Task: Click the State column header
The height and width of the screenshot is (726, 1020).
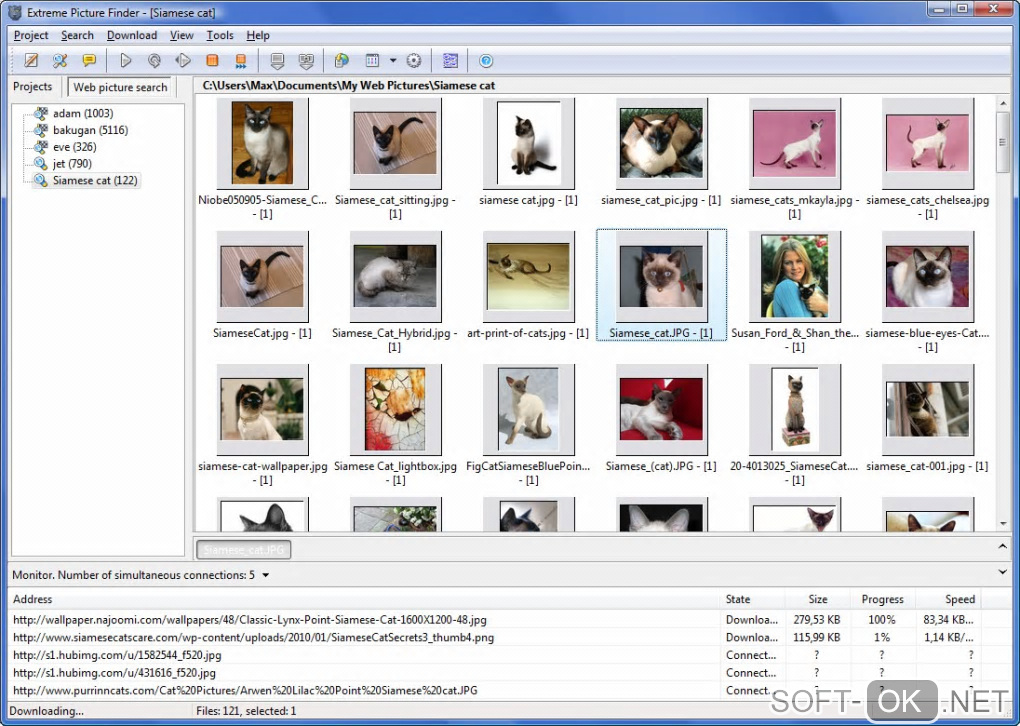Action: click(x=753, y=599)
